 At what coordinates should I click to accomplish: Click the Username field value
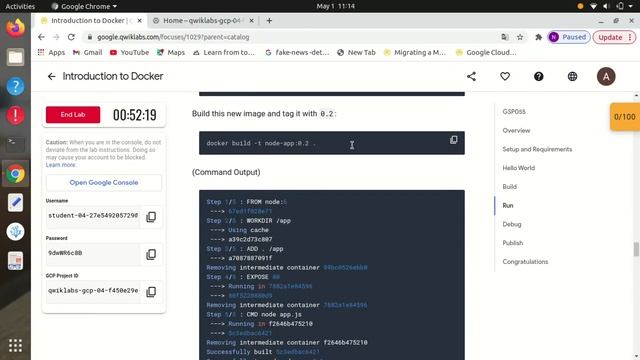[x=93, y=216]
